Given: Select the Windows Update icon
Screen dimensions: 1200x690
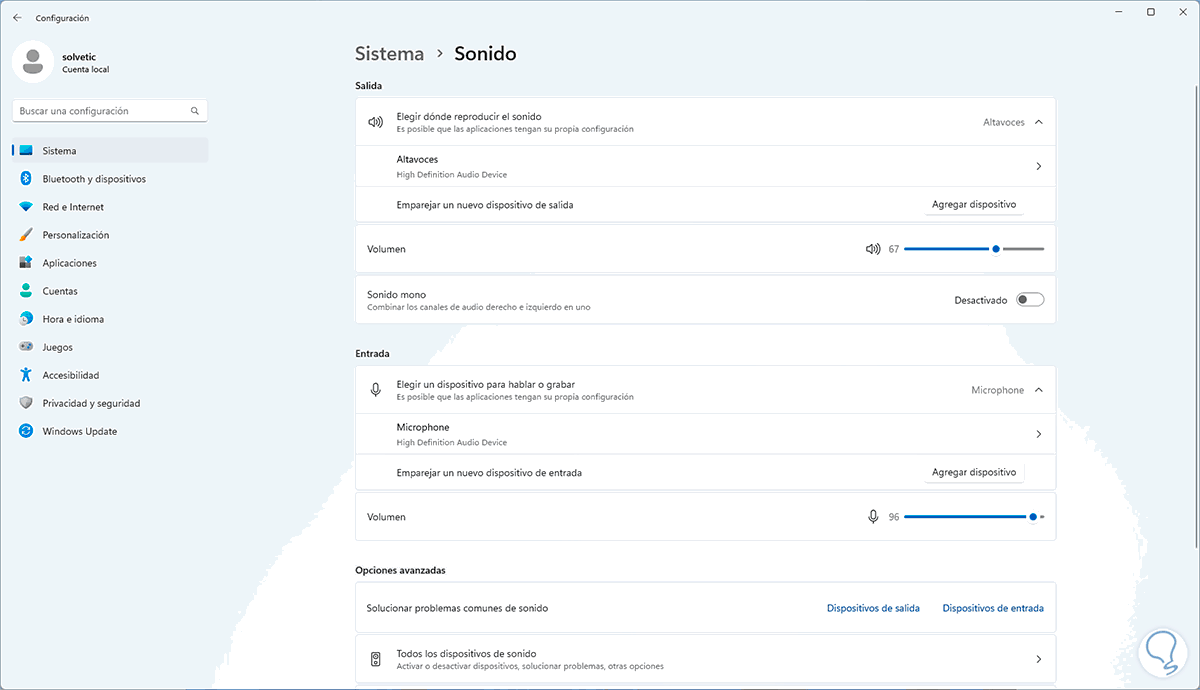Looking at the screenshot, I should pyautogui.click(x=26, y=432).
